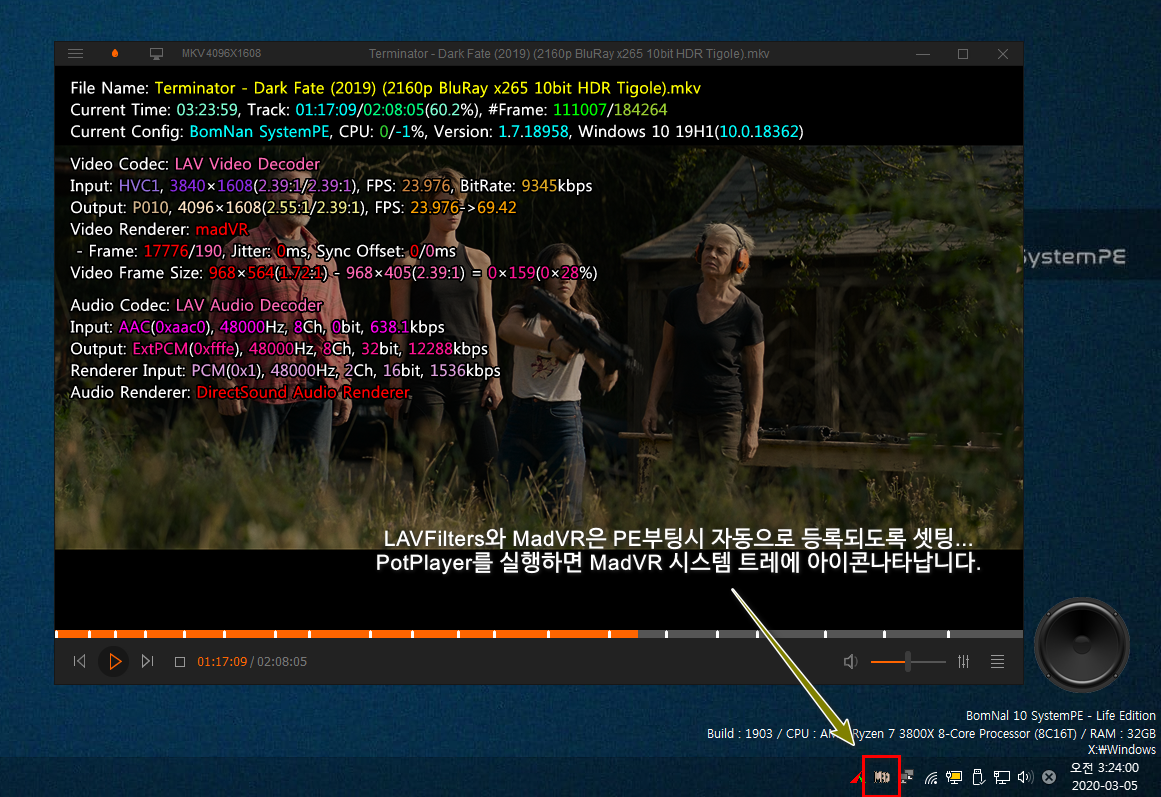1161x797 pixels.
Task: Maximize the PotPlayer window
Action: coord(963,53)
